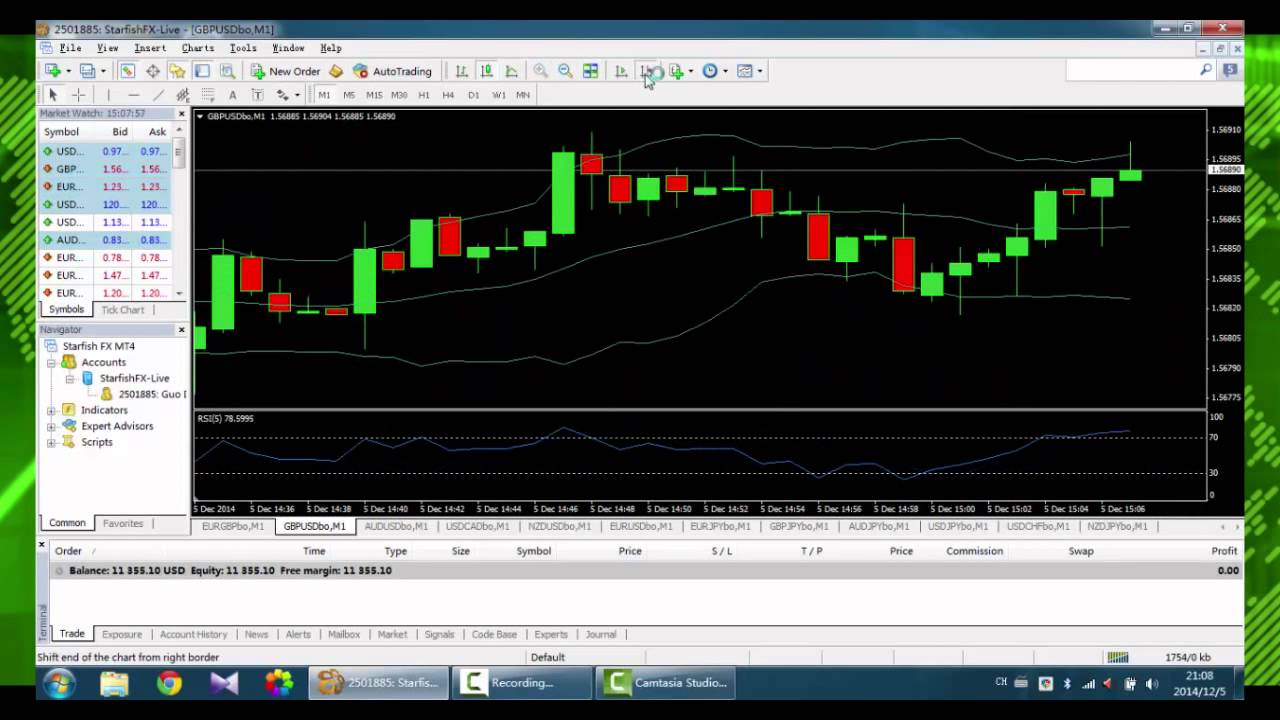Switch to the EURGBPbo,M1 chart tab
Image resolution: width=1280 pixels, height=720 pixels.
[x=233, y=526]
